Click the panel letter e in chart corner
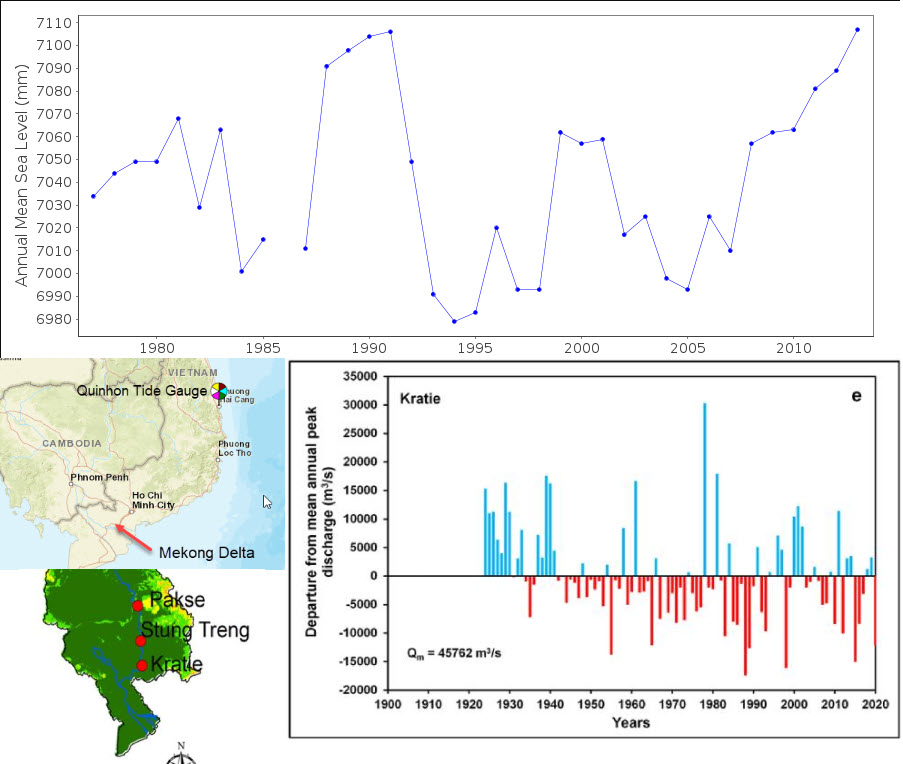The width and height of the screenshot is (903, 764). click(856, 396)
